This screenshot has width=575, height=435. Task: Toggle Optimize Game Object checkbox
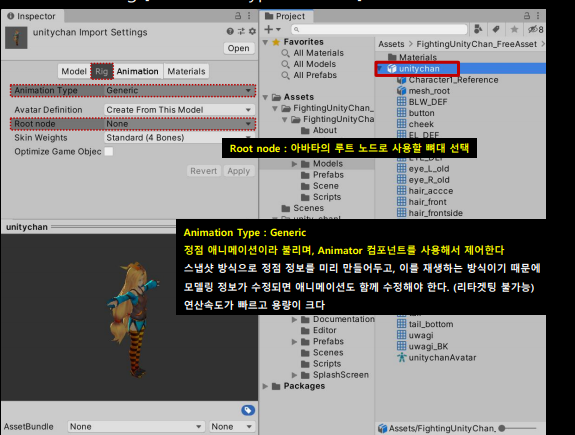109,151
